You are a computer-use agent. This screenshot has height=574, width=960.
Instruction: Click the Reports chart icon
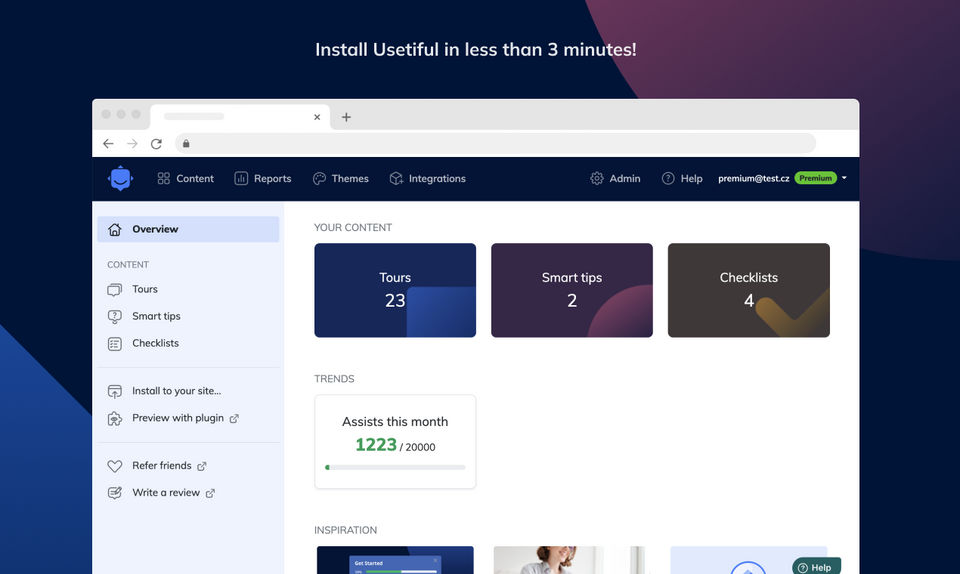[241, 178]
